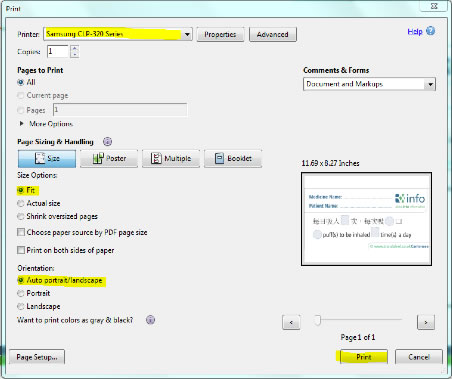Select Landscape orientation
This screenshot has height=379, width=452.
click(21, 306)
